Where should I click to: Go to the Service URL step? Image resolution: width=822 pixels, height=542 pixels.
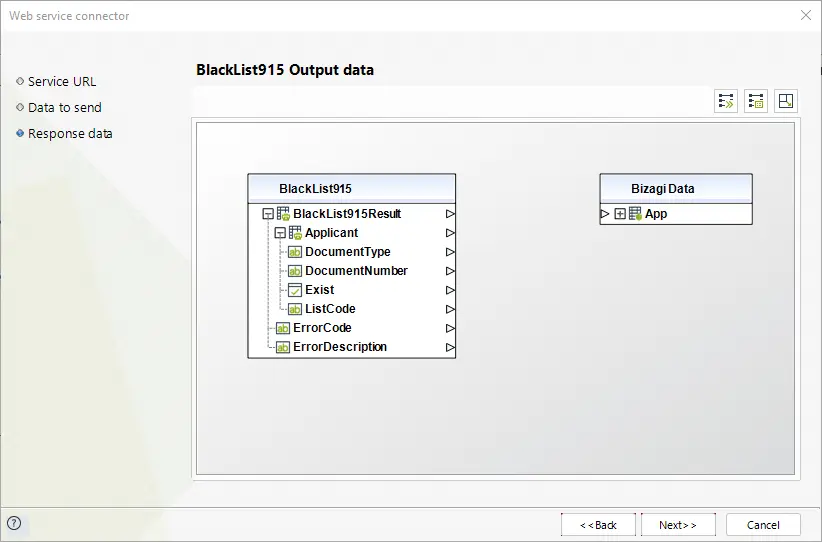pyautogui.click(x=56, y=81)
